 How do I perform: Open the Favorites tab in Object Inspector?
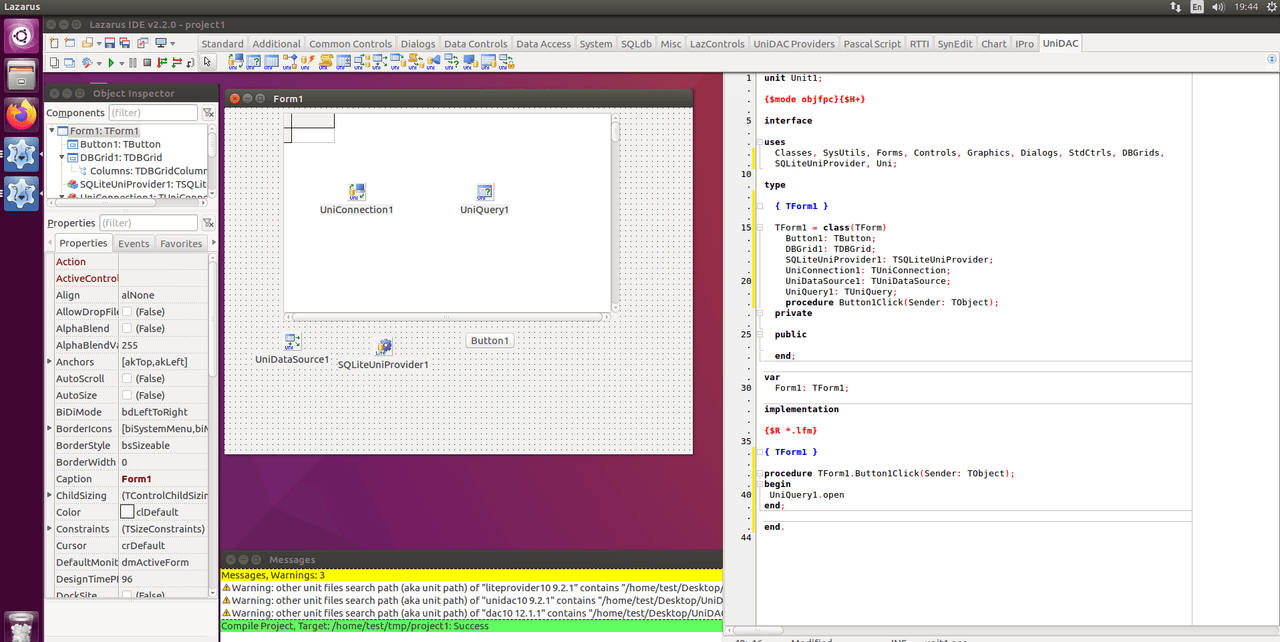click(181, 243)
